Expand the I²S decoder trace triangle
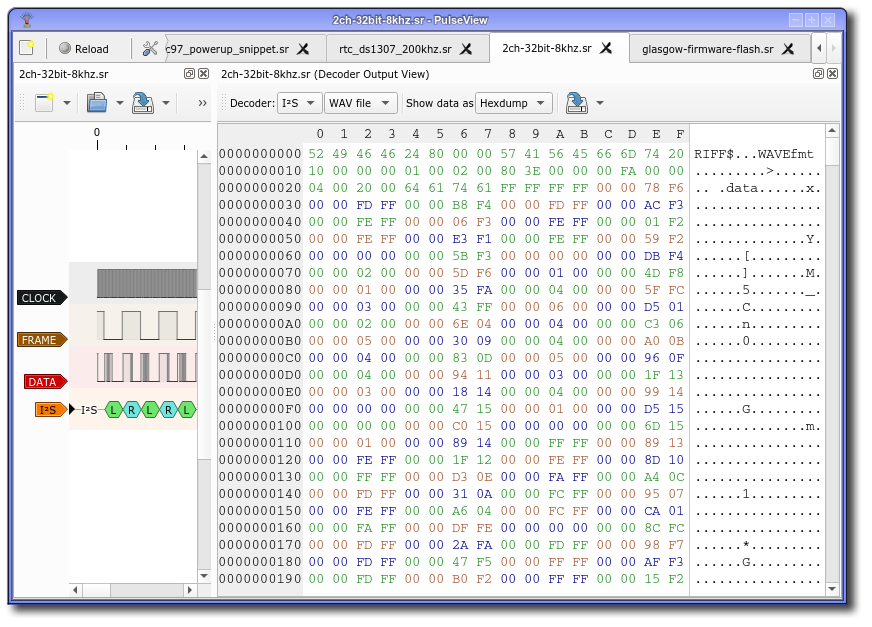 point(72,410)
